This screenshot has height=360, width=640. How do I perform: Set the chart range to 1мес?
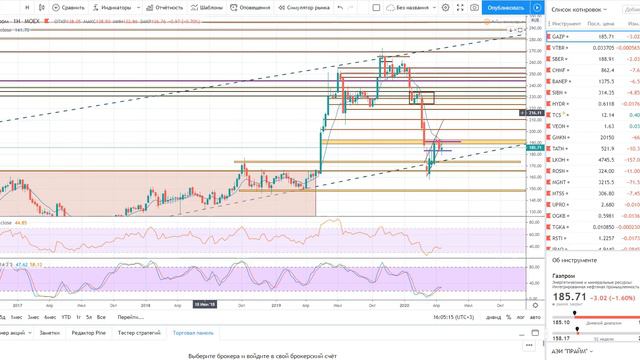16,317
